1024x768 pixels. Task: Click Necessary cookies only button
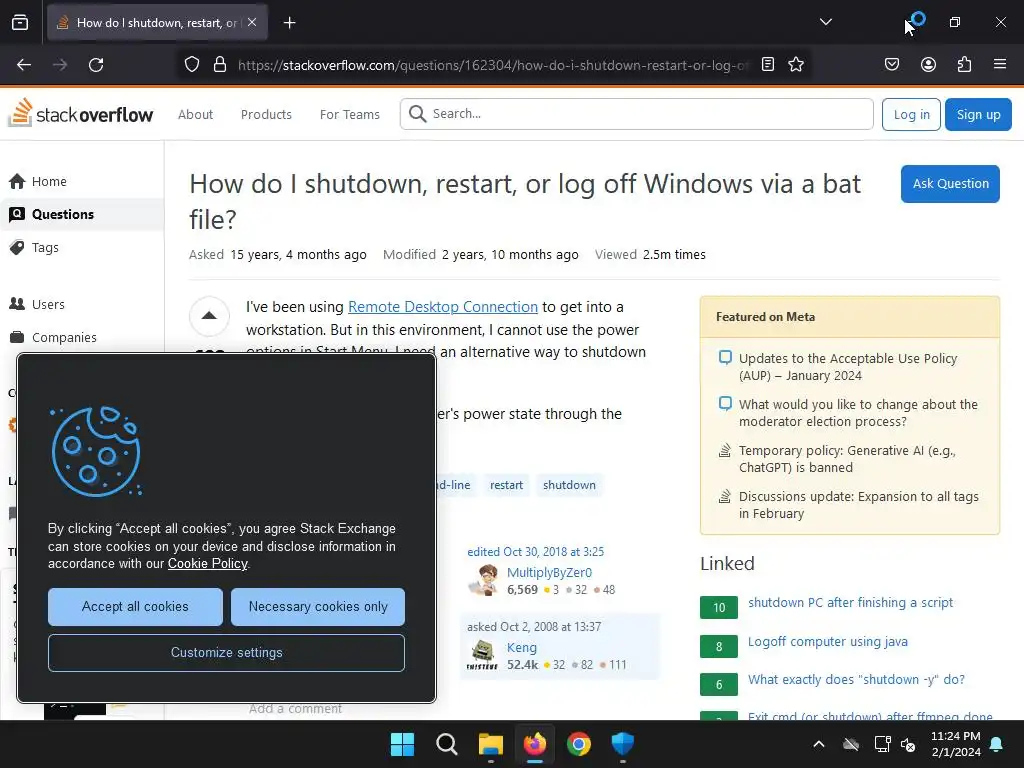point(318,607)
